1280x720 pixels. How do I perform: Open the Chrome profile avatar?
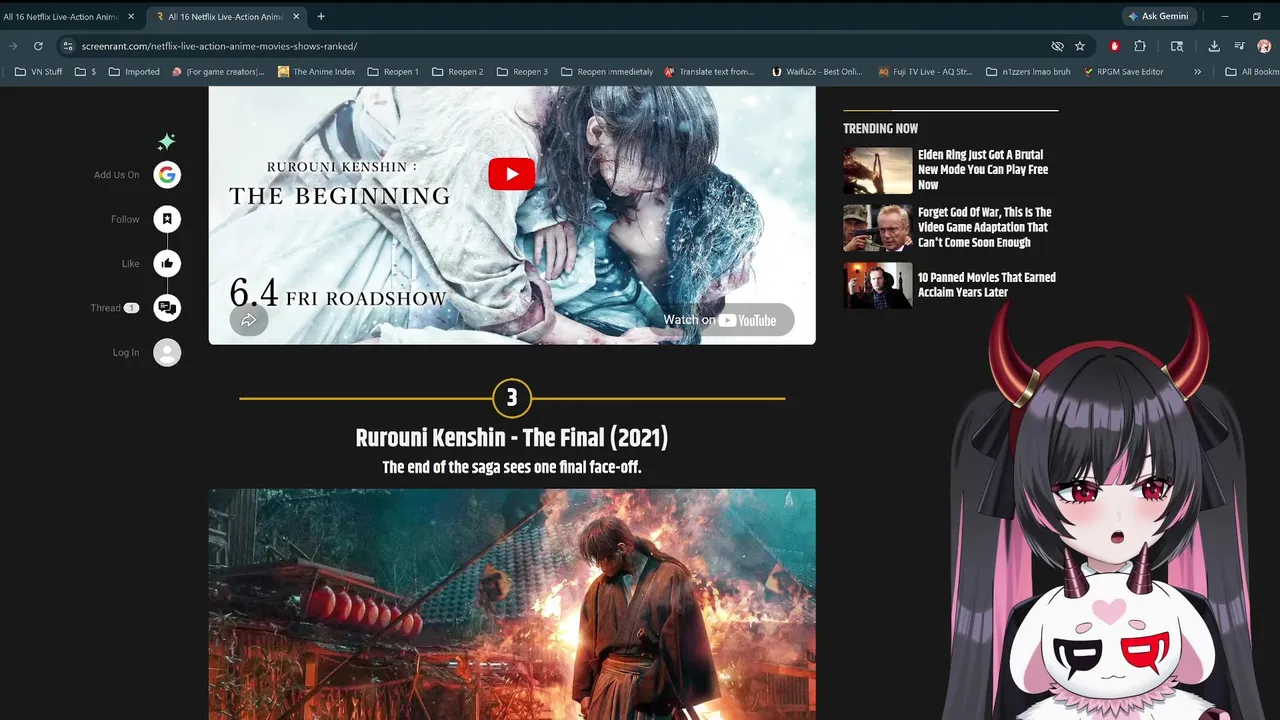pyautogui.click(x=1264, y=46)
